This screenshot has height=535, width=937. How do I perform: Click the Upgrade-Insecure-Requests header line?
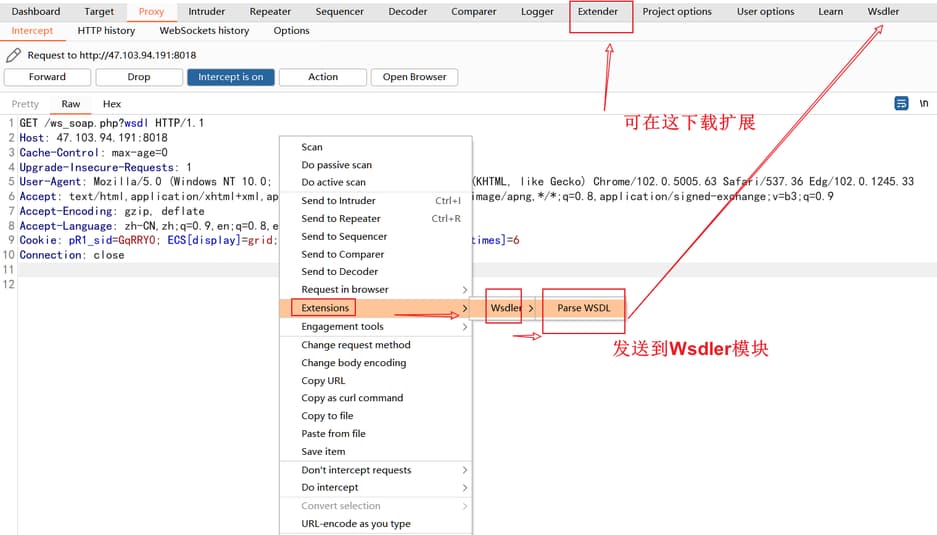(x=105, y=168)
